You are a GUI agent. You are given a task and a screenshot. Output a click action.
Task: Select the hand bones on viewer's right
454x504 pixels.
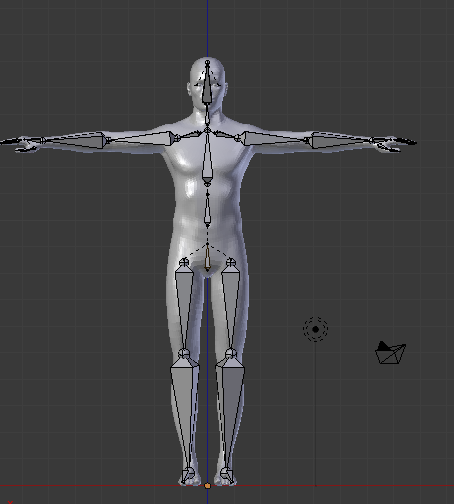point(395,143)
